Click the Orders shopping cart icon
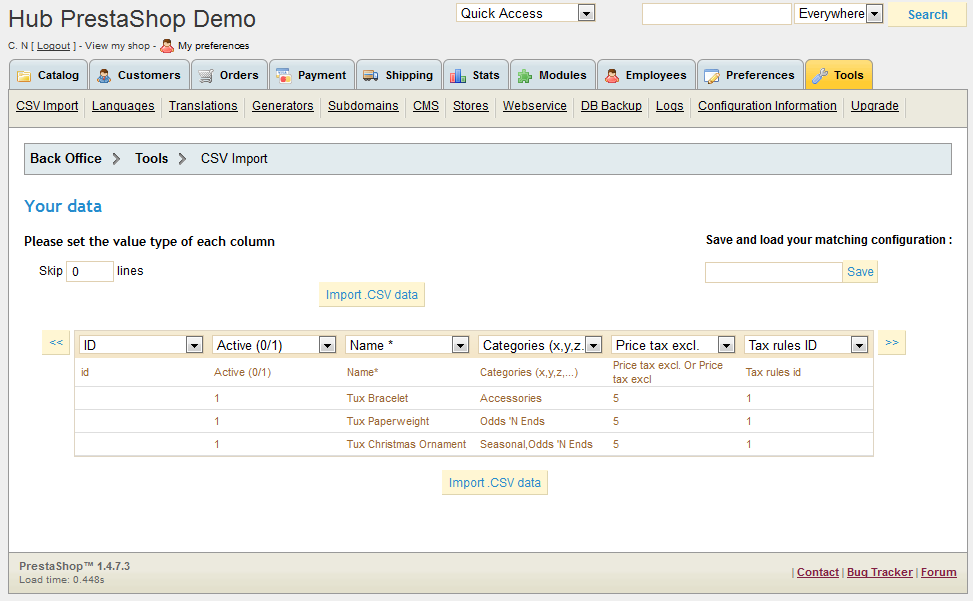The height and width of the screenshot is (601, 973). point(206,76)
